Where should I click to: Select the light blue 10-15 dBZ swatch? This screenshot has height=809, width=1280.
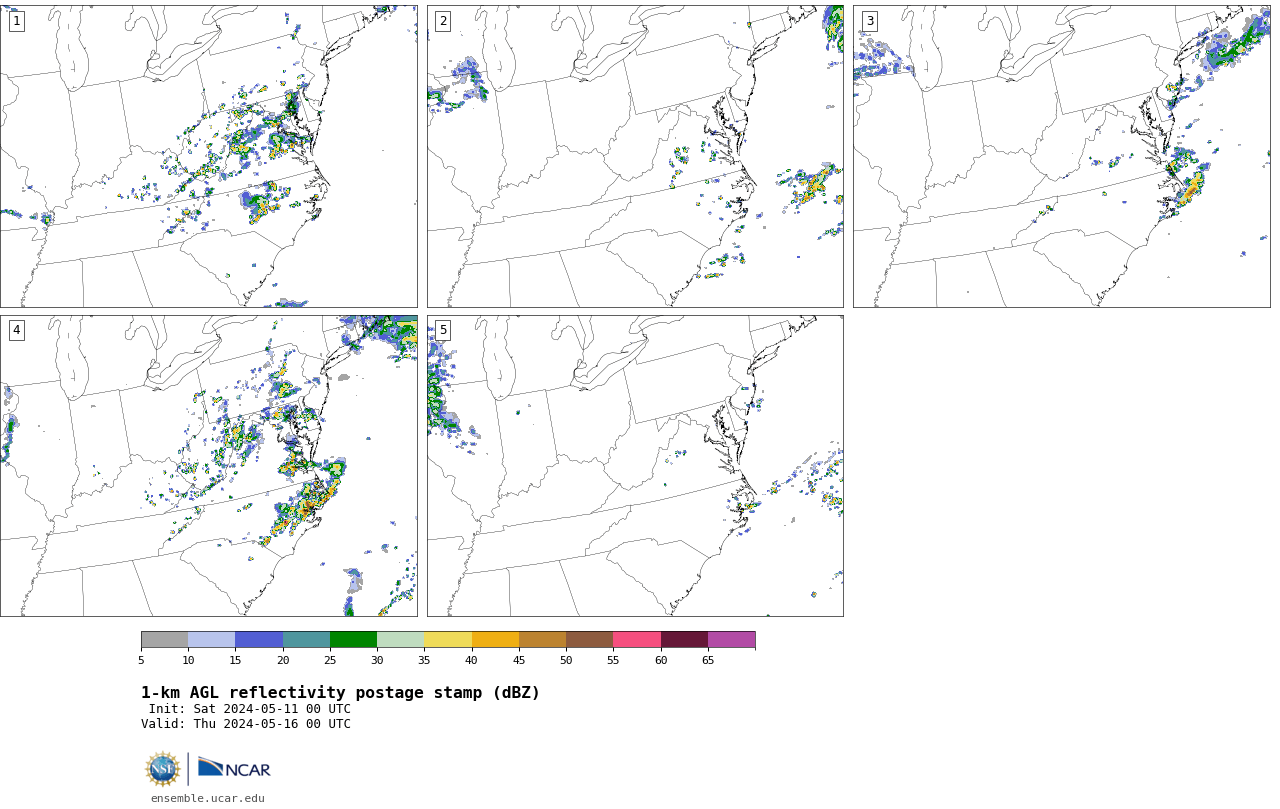[x=212, y=640]
